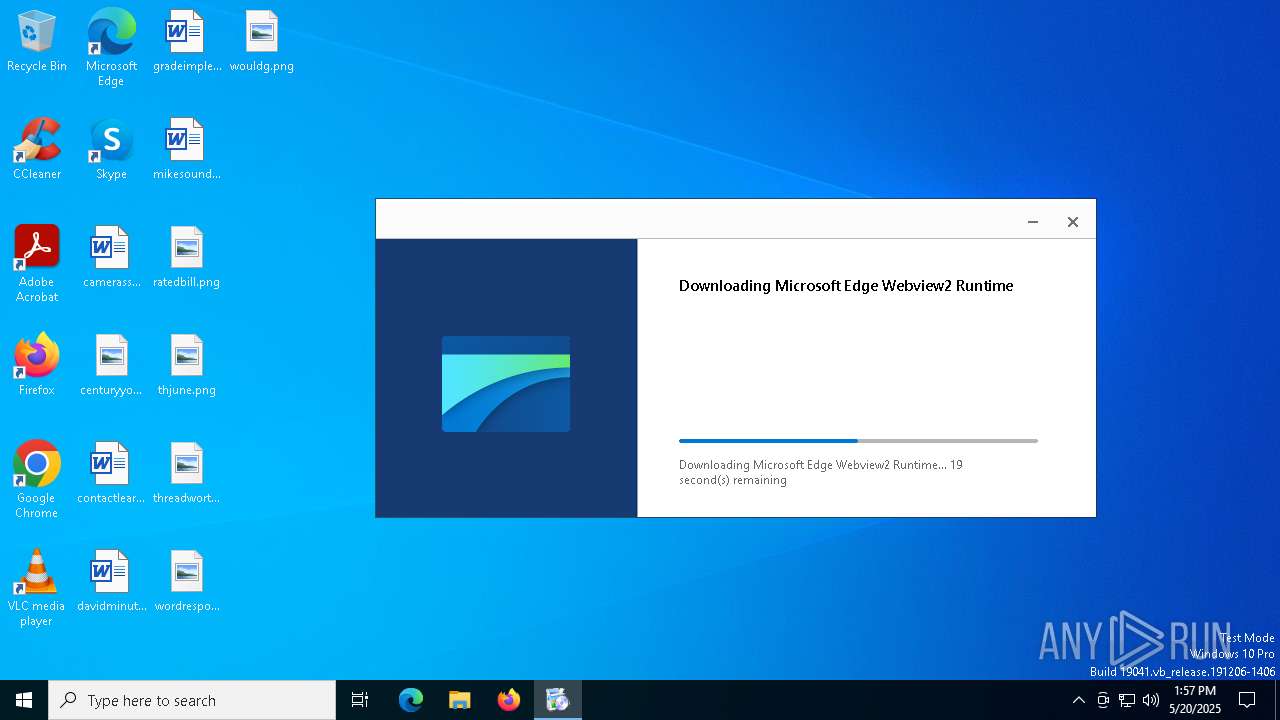
Task: Select the camerass... Word document
Action: point(111,258)
